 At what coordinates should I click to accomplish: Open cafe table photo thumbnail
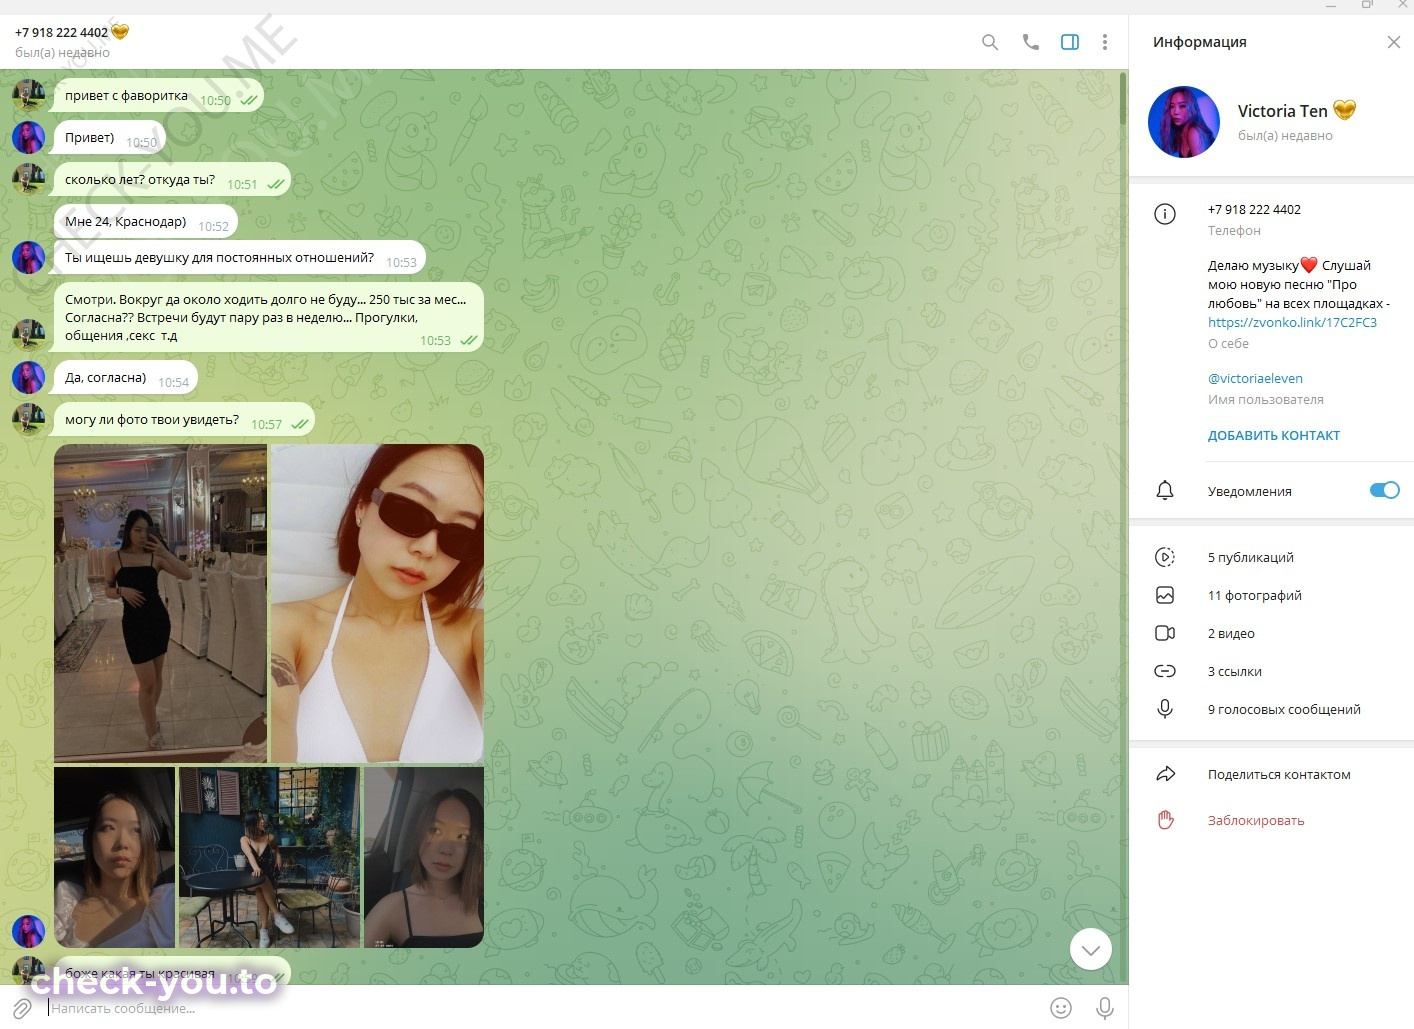(x=269, y=858)
